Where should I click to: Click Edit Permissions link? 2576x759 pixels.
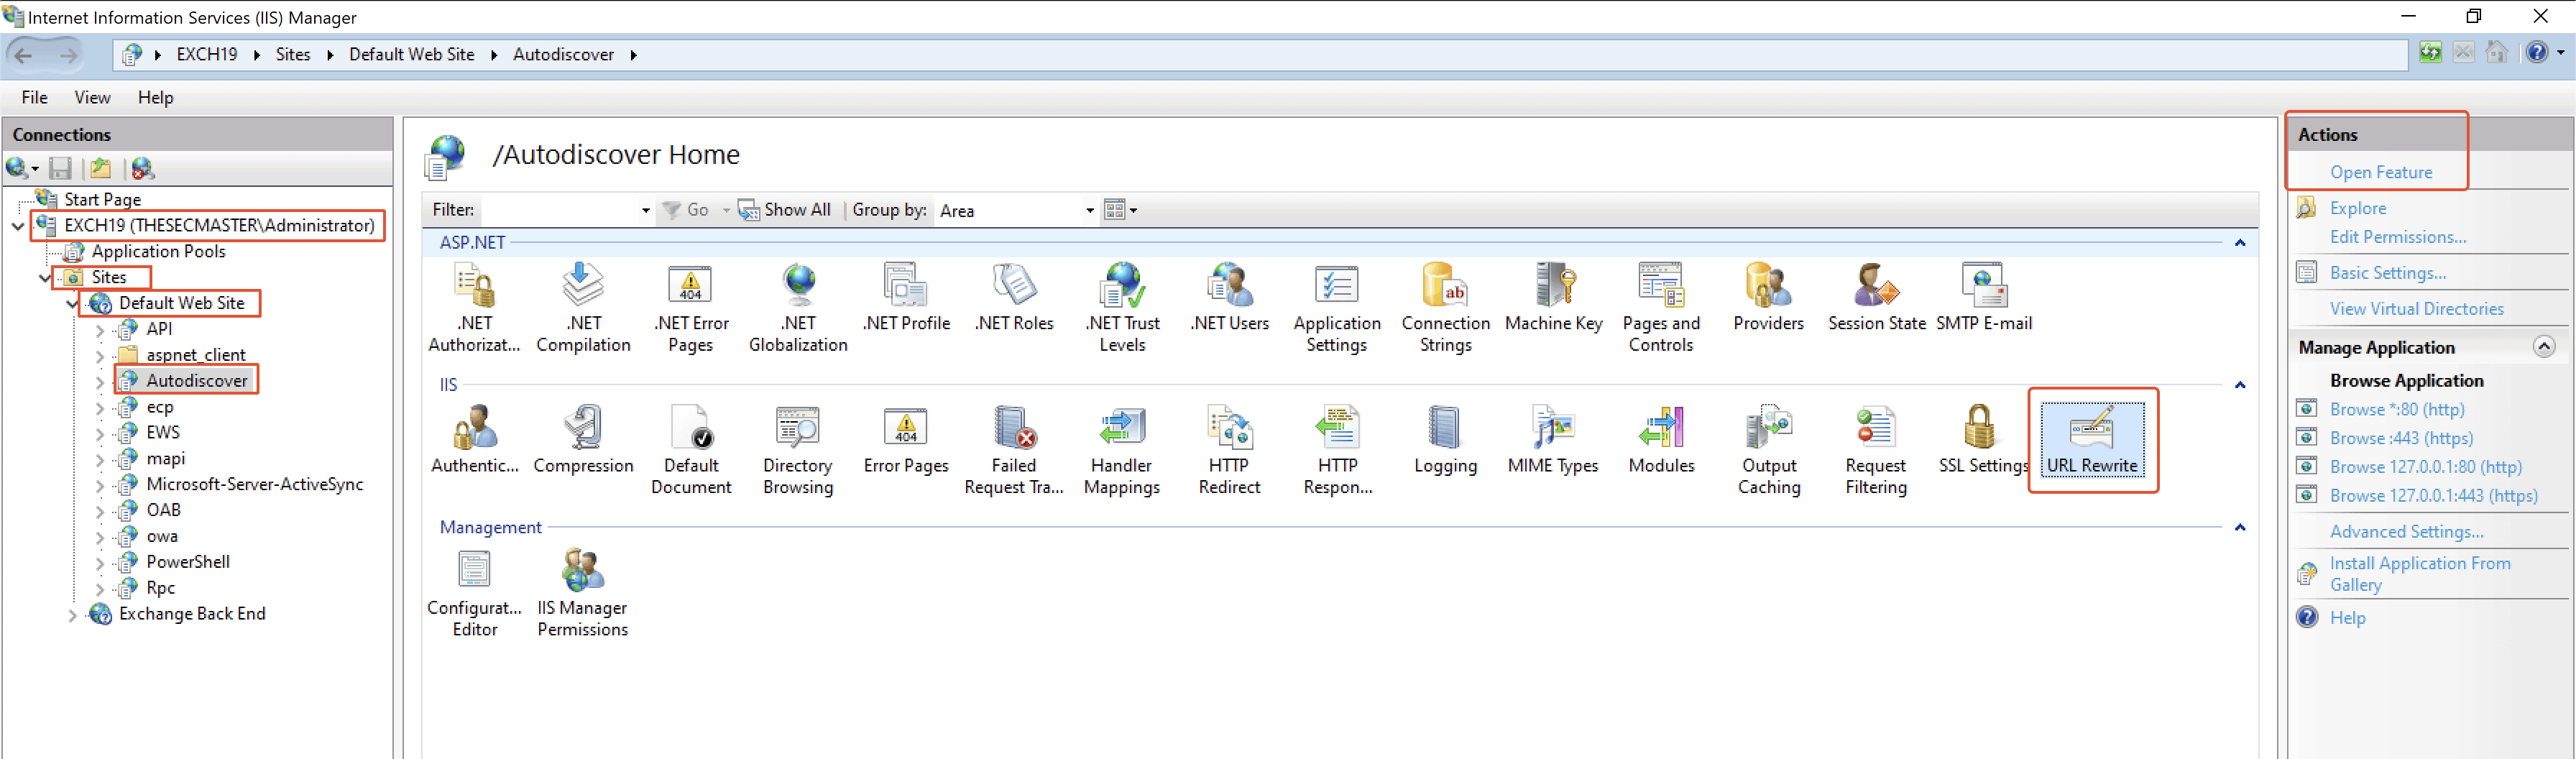[x=2397, y=237]
